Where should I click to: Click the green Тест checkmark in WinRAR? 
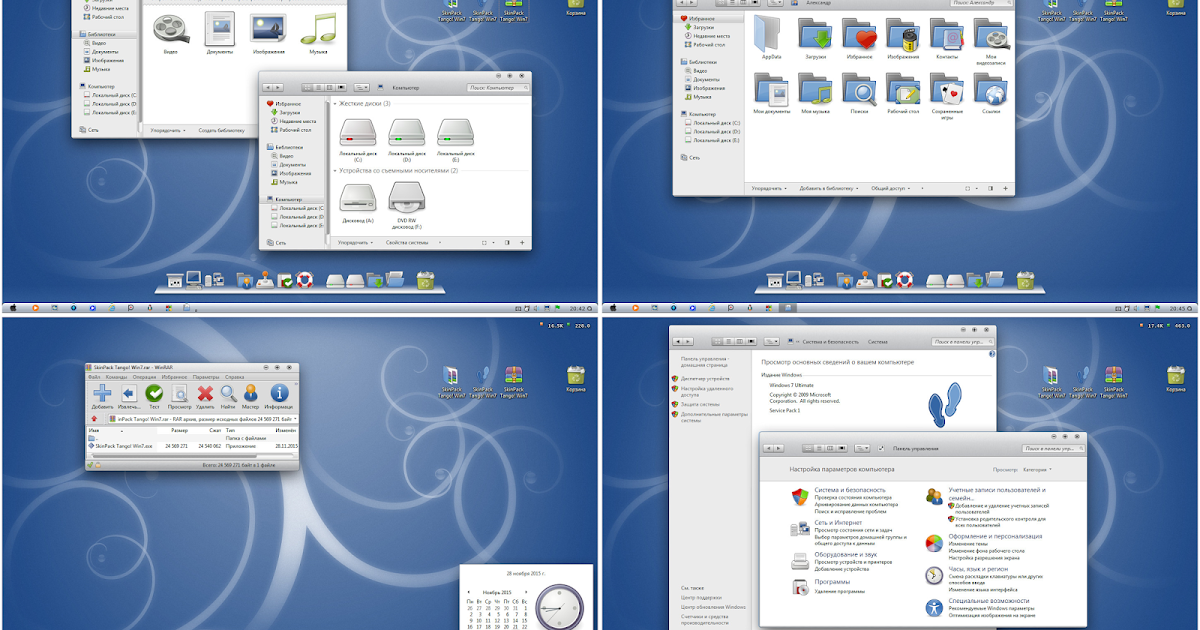pyautogui.click(x=154, y=393)
